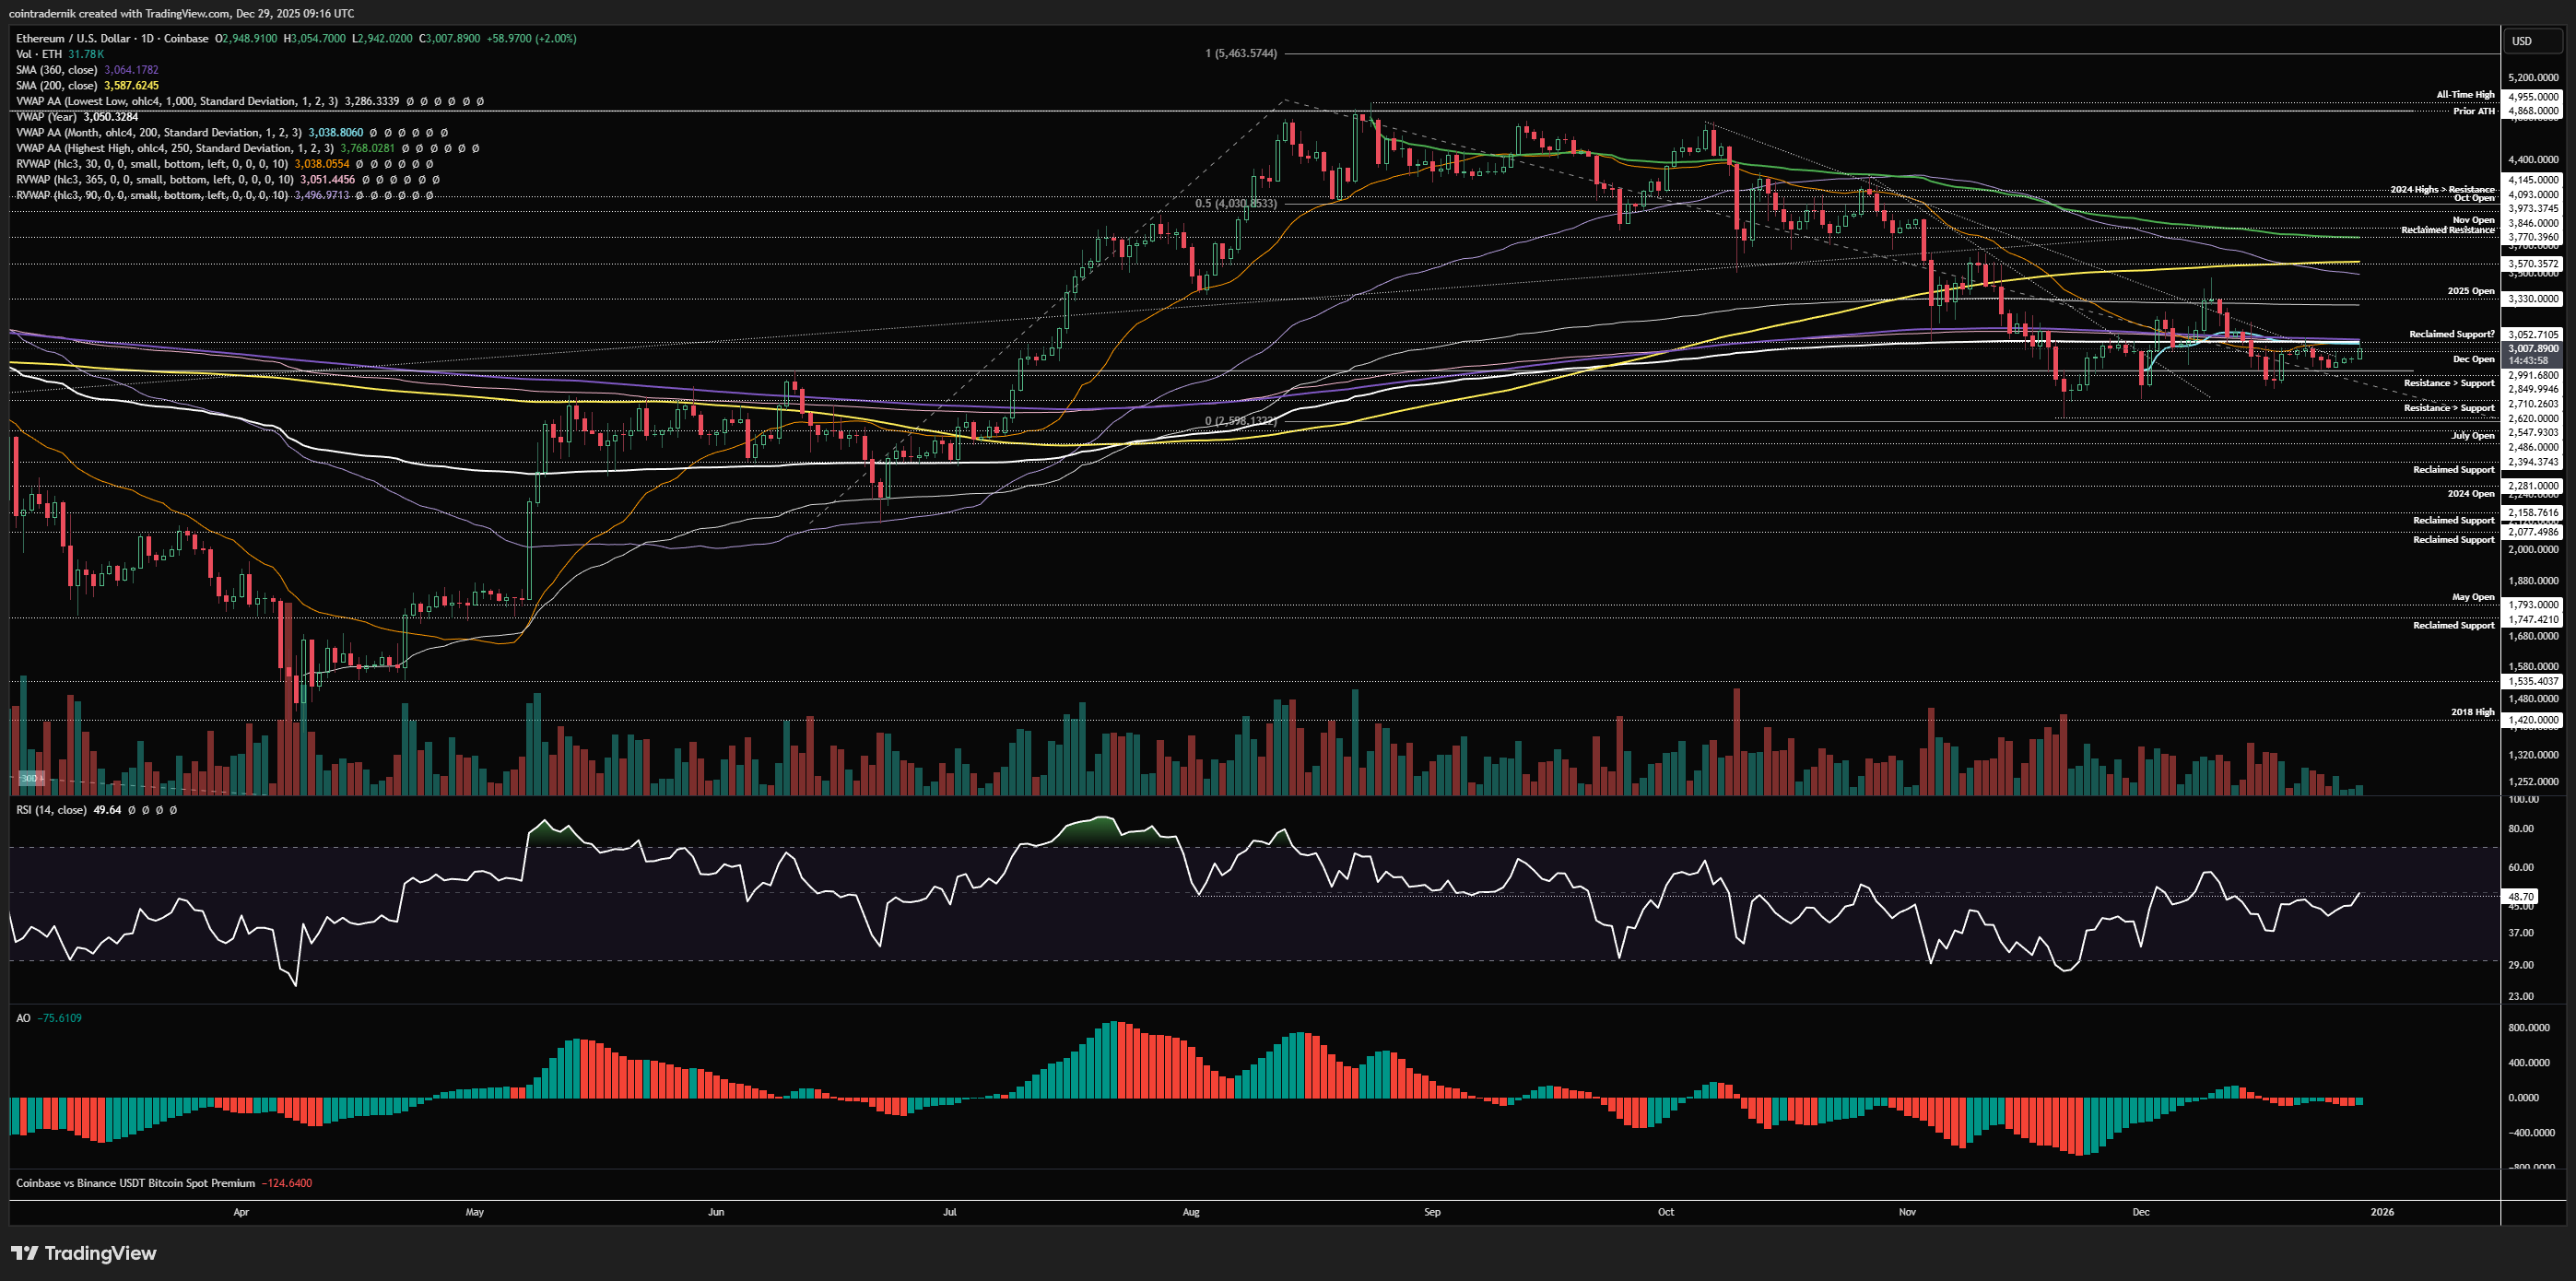Select the Vol · ETH indicator legend
This screenshot has height=1281, width=2576.
click(x=39, y=54)
